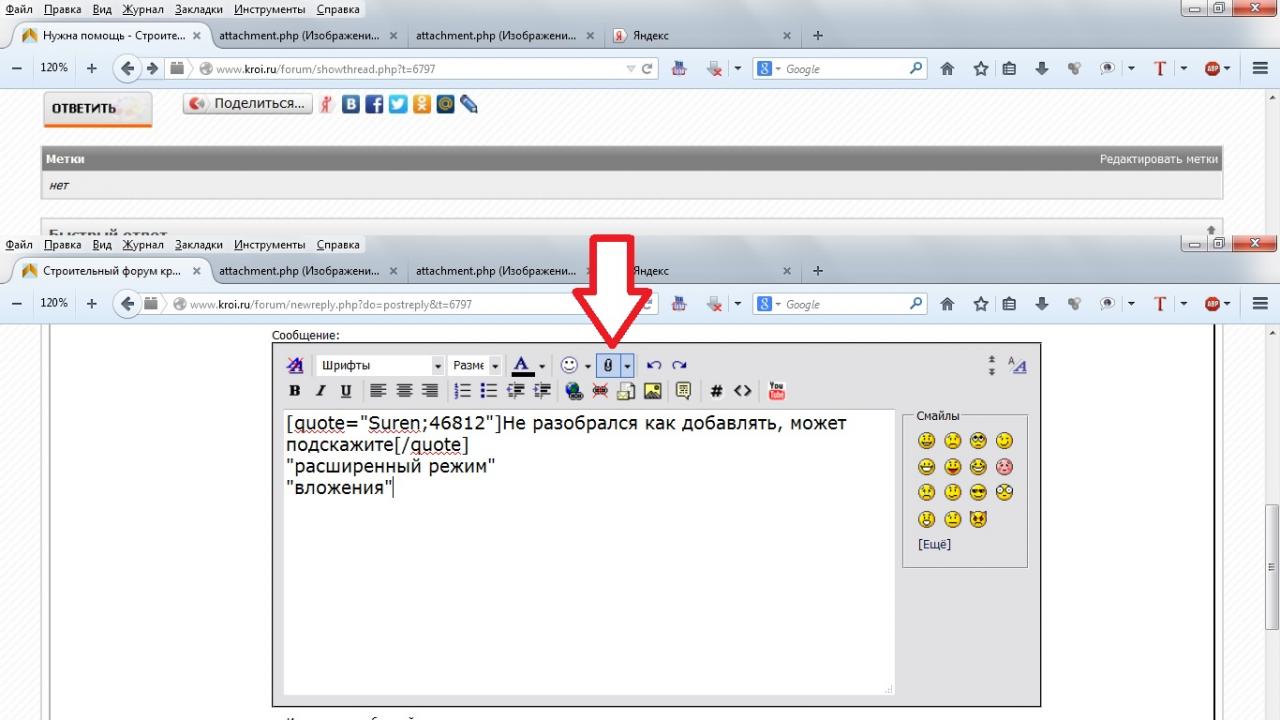Click the ОТВЕТИТЬ reply button

coord(97,109)
